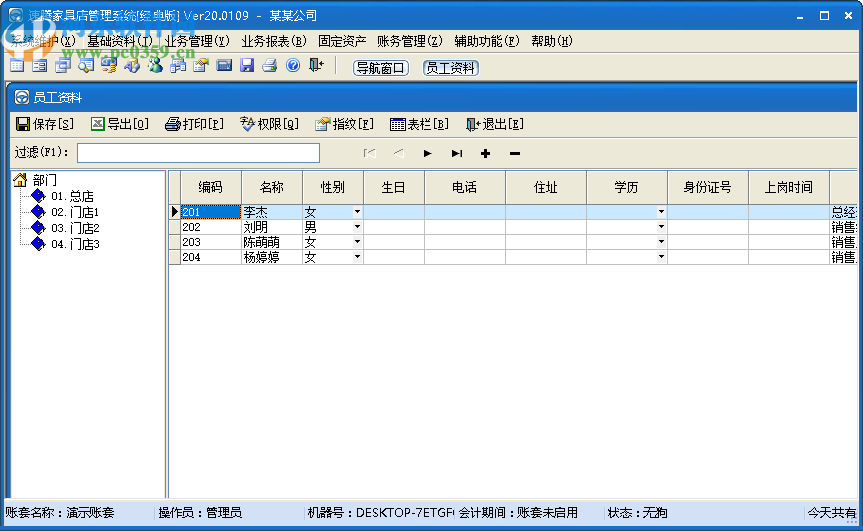Click row selector for row 204

click(174, 256)
